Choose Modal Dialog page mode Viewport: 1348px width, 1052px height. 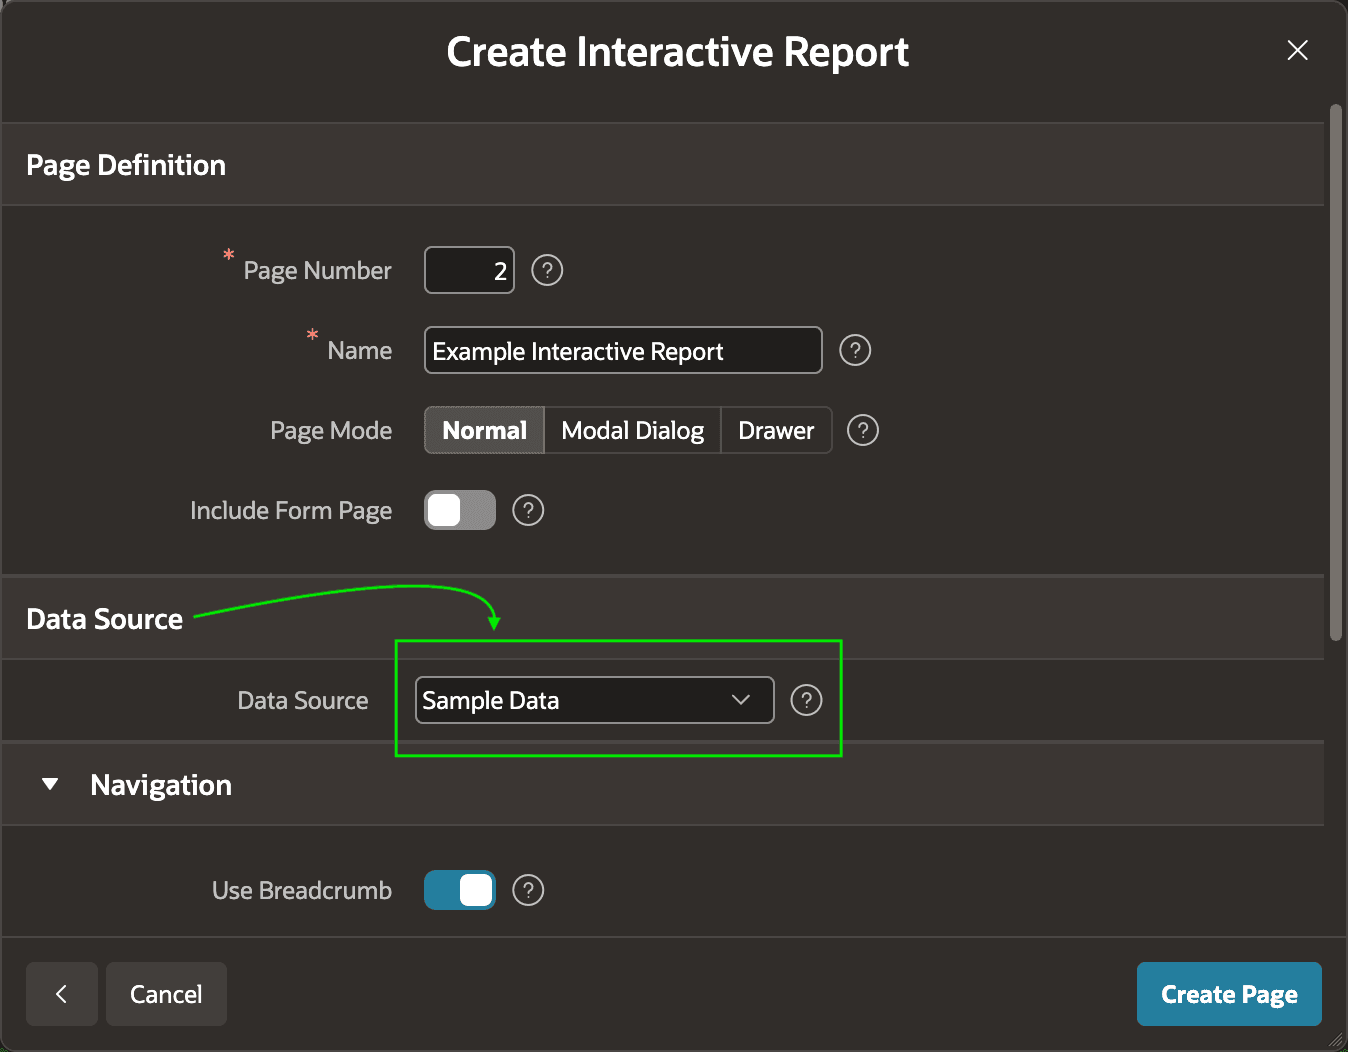[x=632, y=430]
